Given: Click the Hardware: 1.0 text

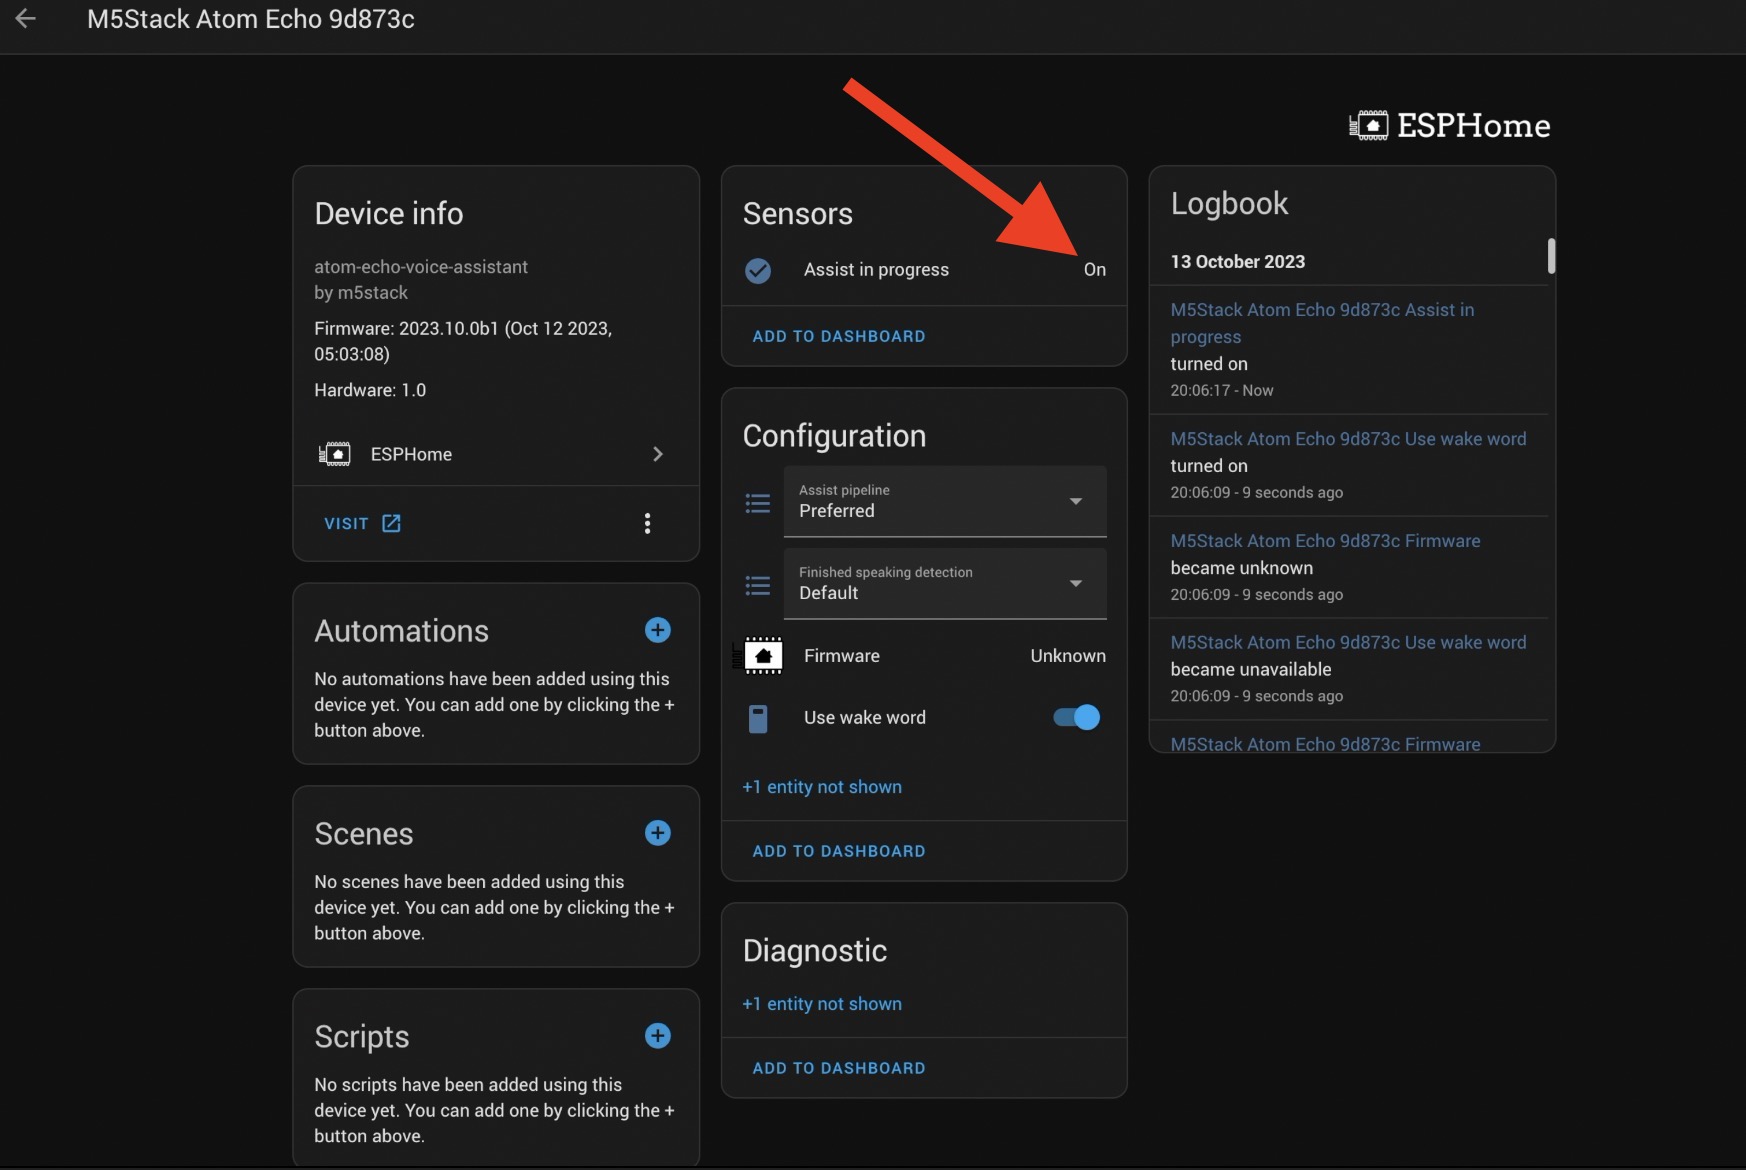Looking at the screenshot, I should pyautogui.click(x=370, y=390).
